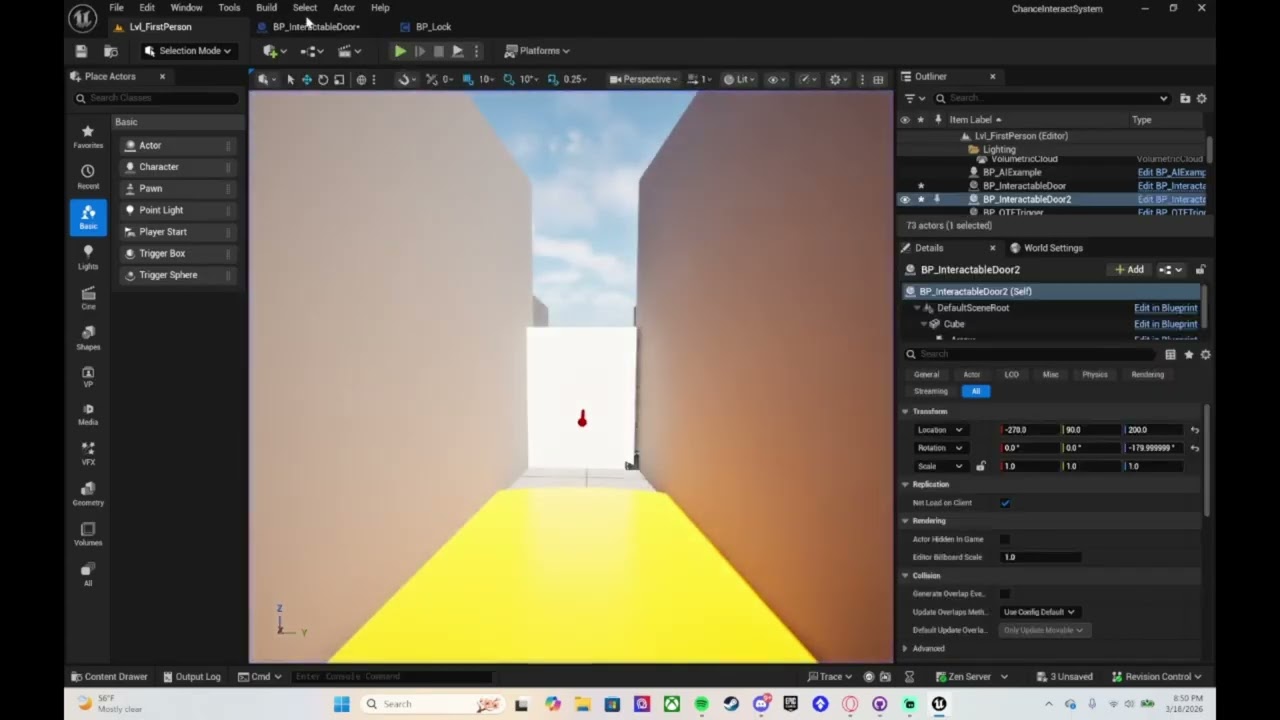The height and width of the screenshot is (720, 1280).
Task: Open the Actor menu
Action: 344,7
